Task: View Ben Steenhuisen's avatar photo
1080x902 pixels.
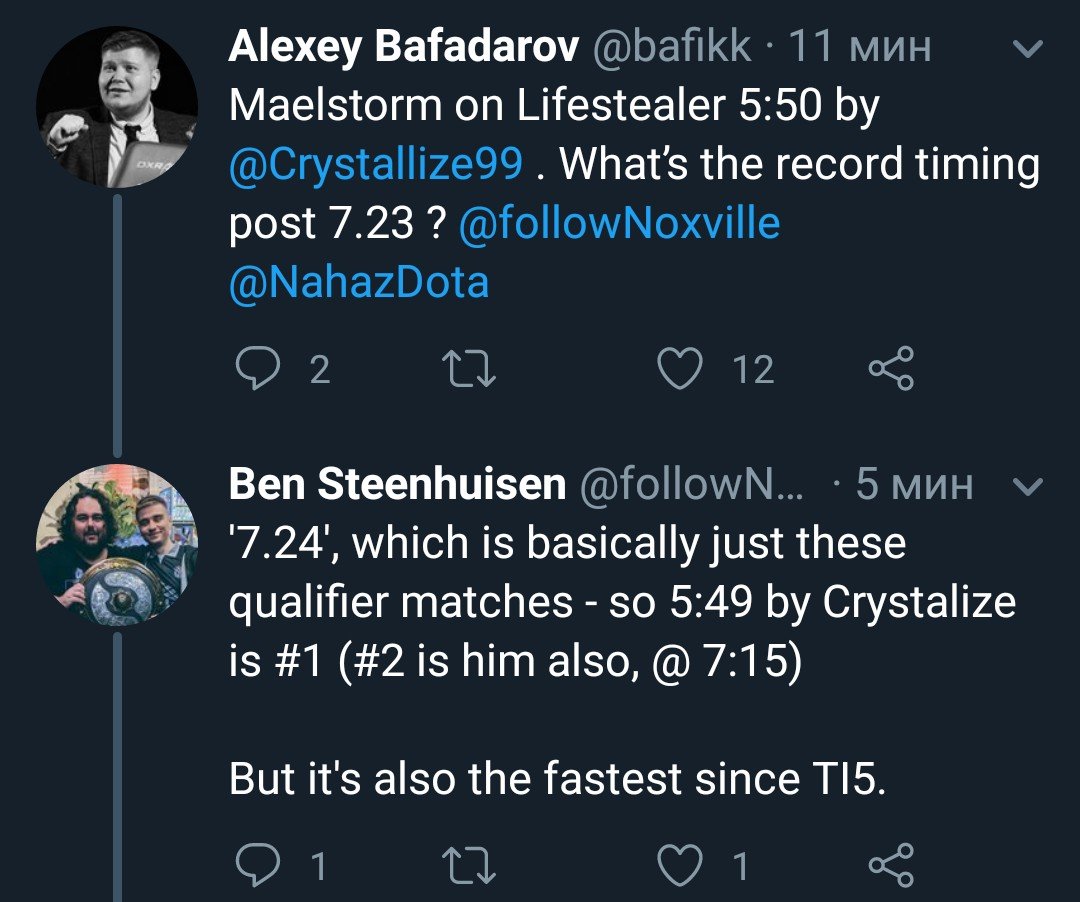Action: 116,545
